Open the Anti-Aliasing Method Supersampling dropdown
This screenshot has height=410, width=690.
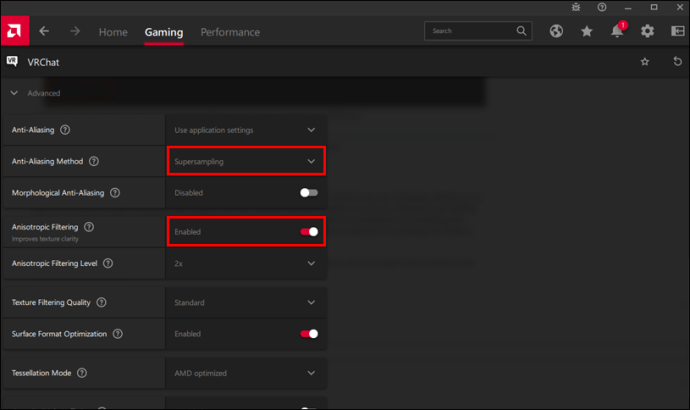(246, 161)
